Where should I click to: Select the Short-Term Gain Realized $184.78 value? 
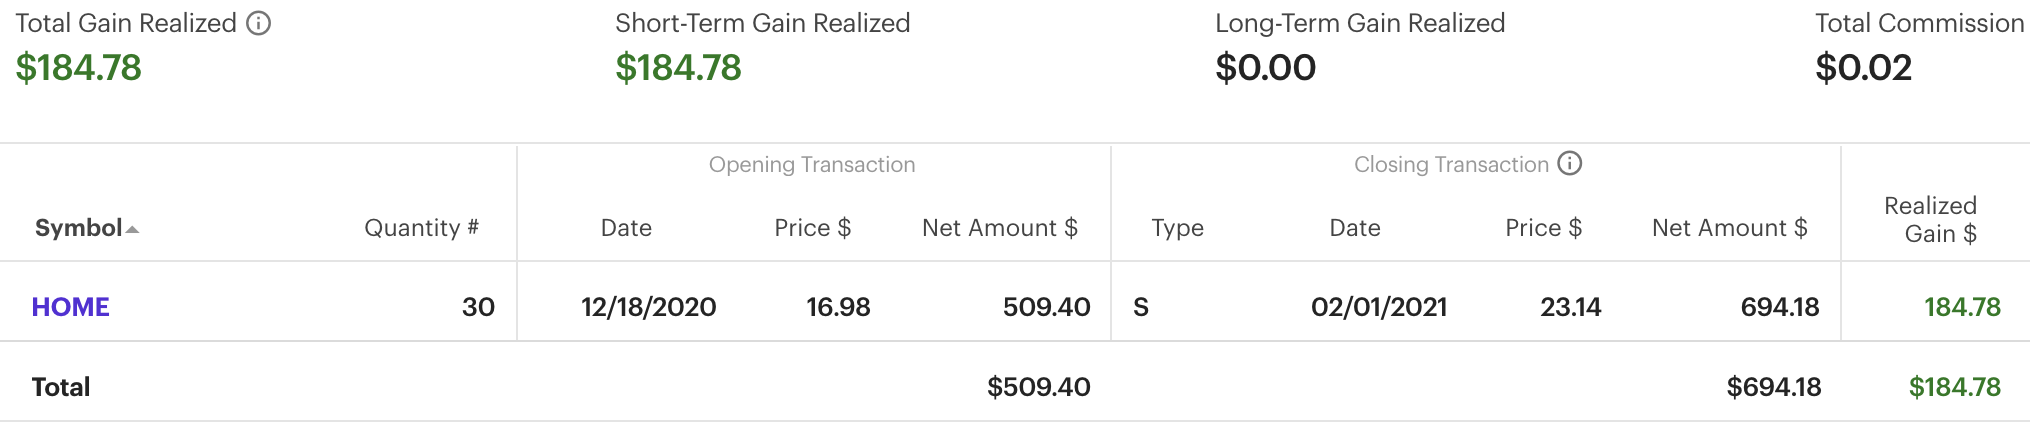tap(678, 68)
